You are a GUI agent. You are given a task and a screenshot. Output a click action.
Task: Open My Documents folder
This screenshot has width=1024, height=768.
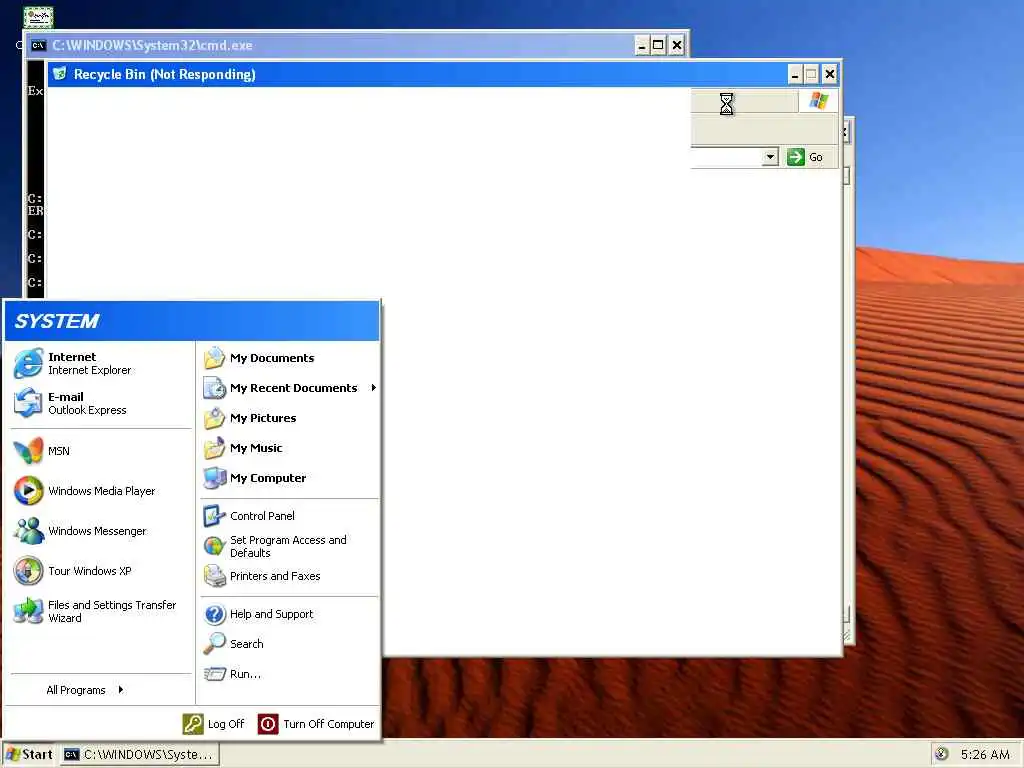[289, 358]
